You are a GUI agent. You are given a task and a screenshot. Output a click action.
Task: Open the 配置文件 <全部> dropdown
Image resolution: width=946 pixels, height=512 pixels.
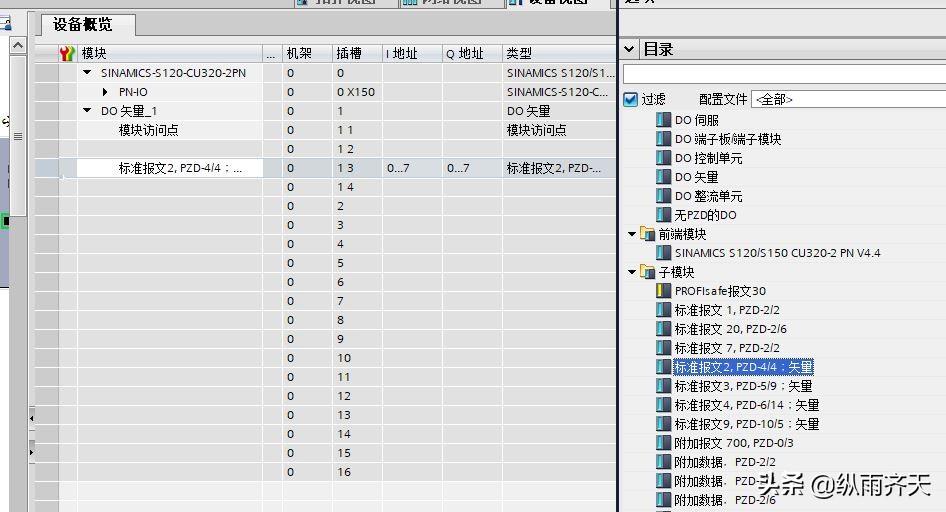pyautogui.click(x=848, y=99)
